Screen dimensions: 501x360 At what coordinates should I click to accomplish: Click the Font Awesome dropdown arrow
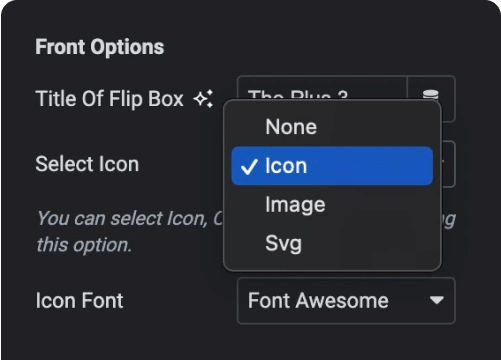coord(437,300)
